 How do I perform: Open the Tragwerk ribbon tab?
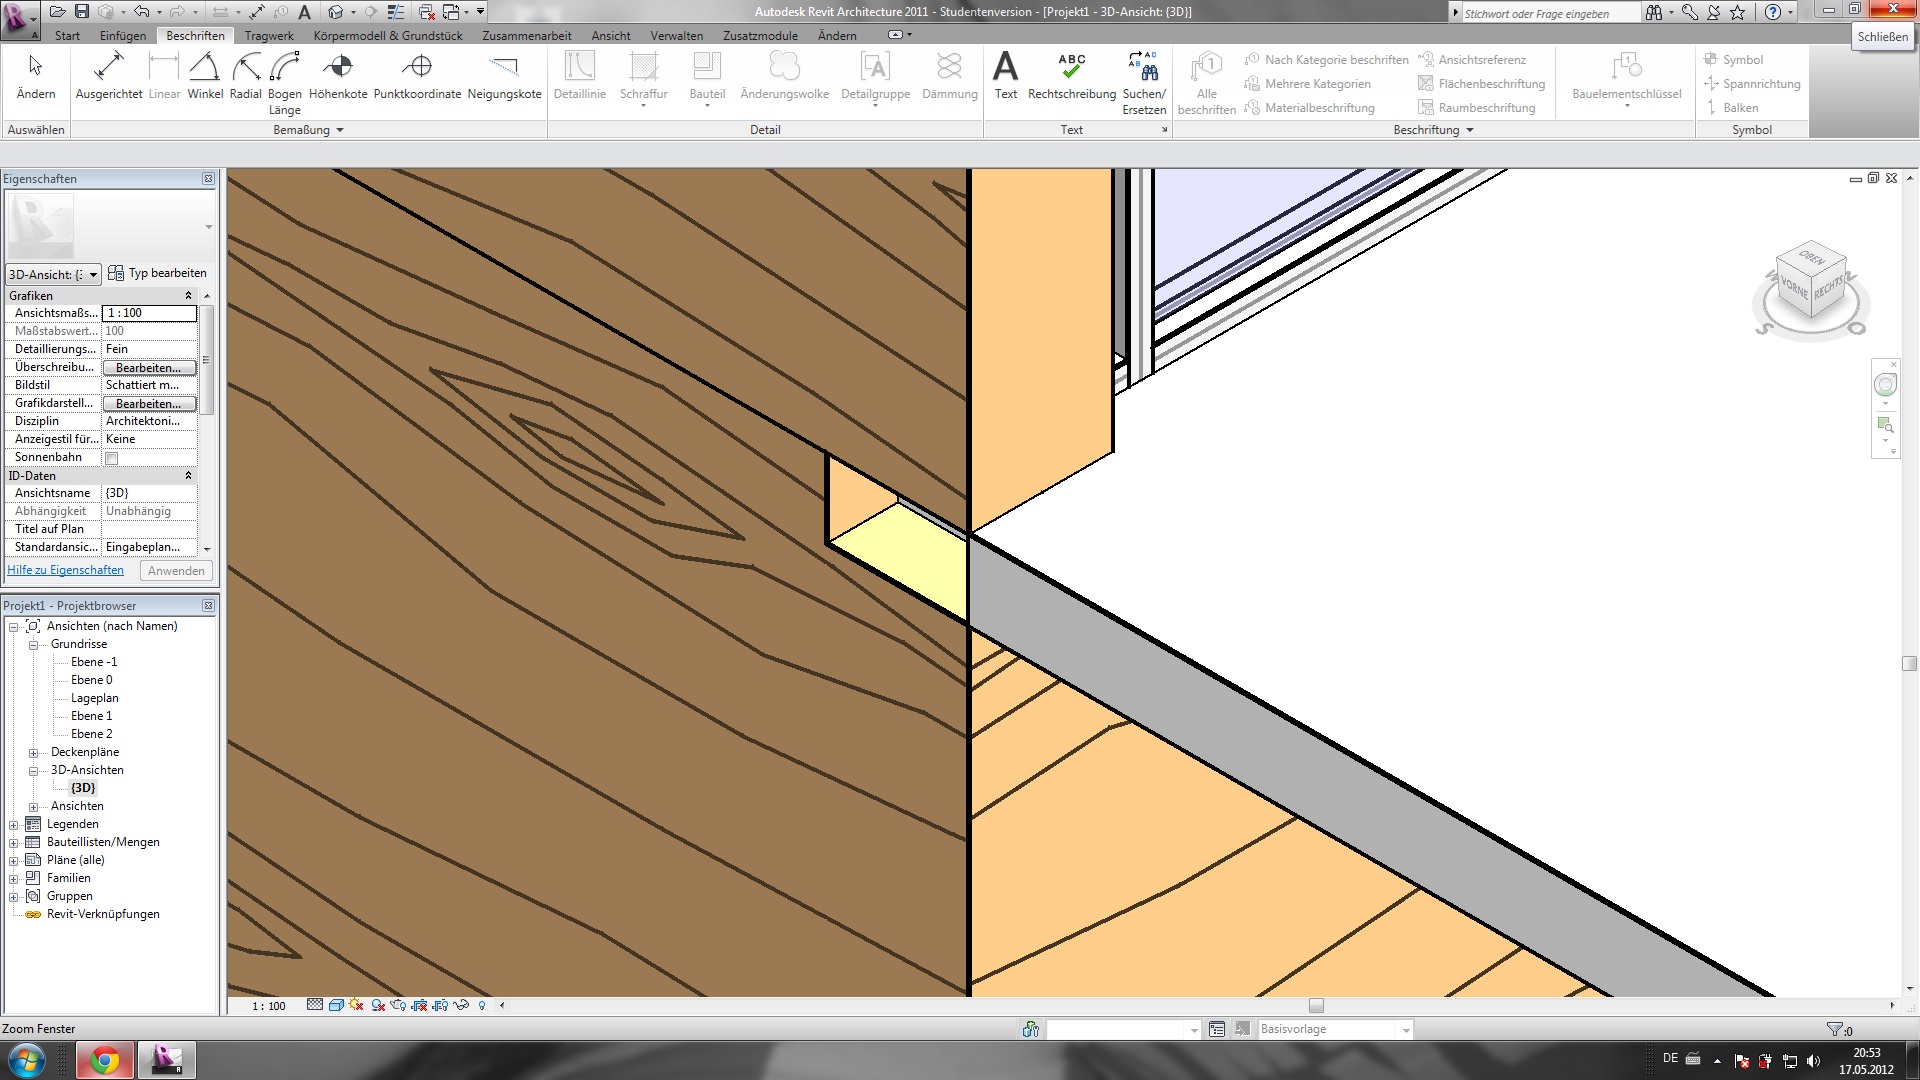pyautogui.click(x=269, y=35)
